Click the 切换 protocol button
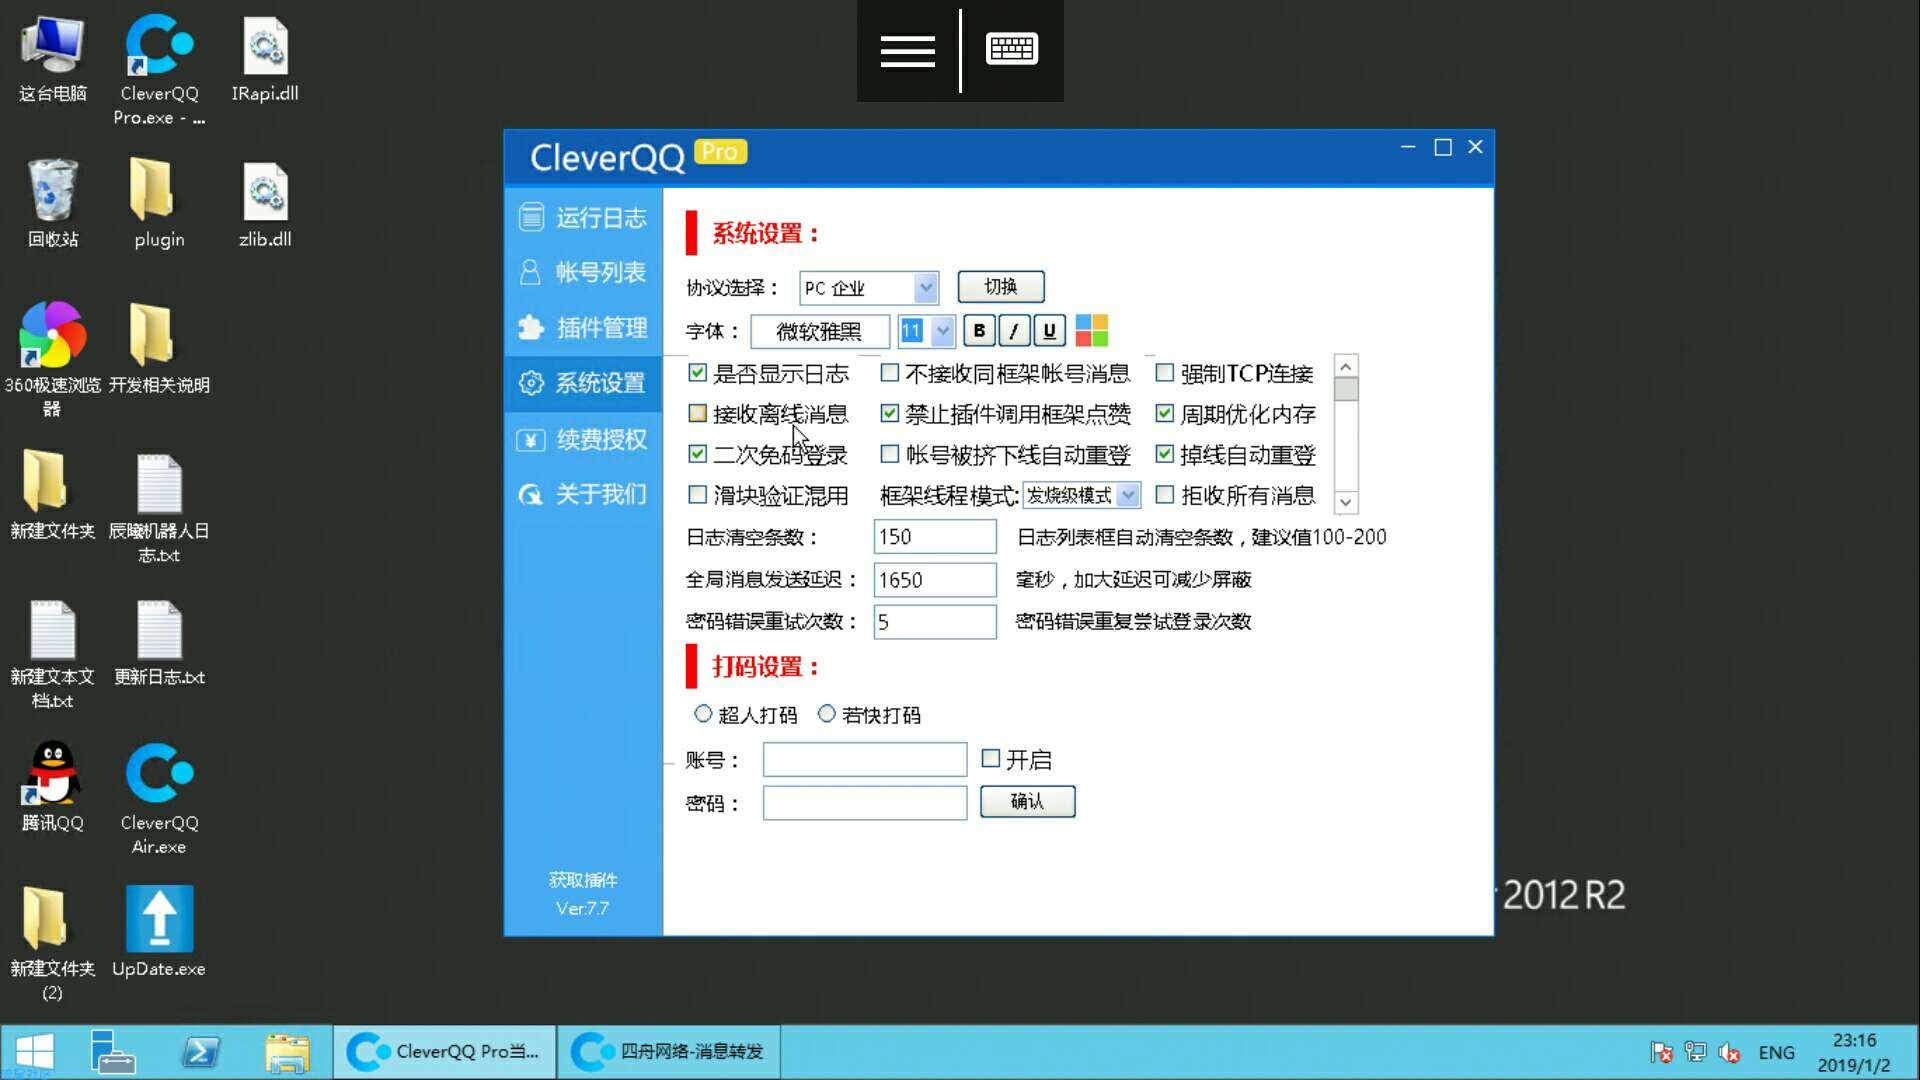This screenshot has width=1920, height=1080. 1001,287
